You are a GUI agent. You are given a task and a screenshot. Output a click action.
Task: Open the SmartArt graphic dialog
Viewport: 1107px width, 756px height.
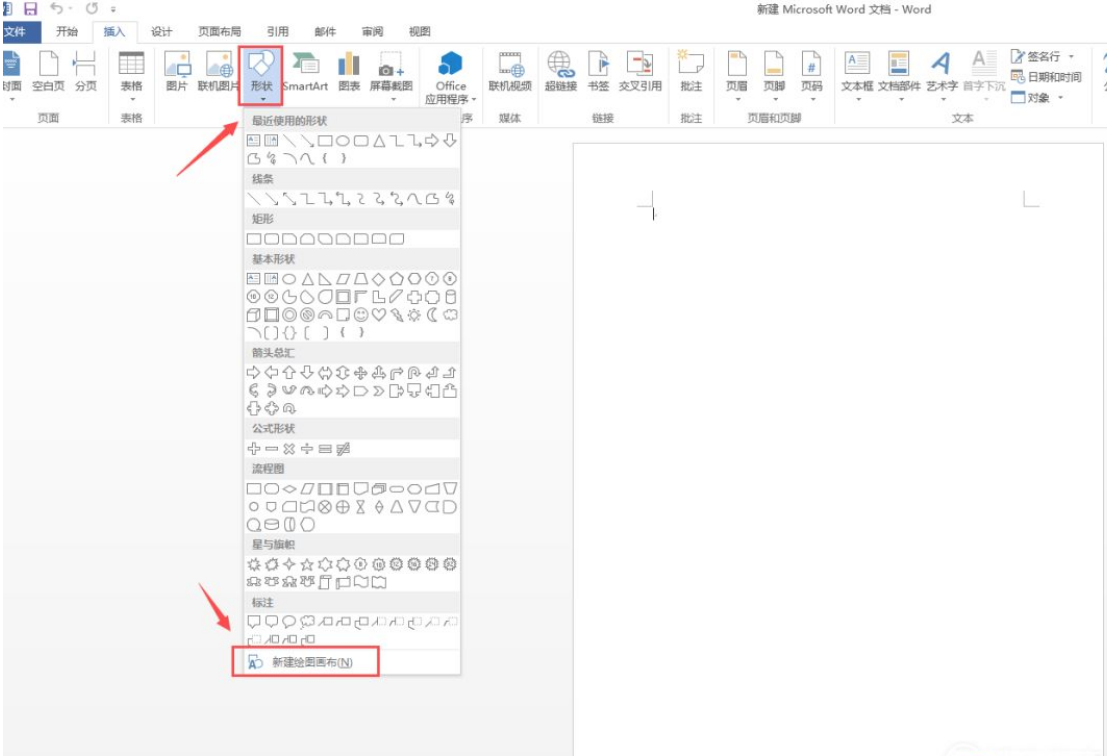point(306,73)
